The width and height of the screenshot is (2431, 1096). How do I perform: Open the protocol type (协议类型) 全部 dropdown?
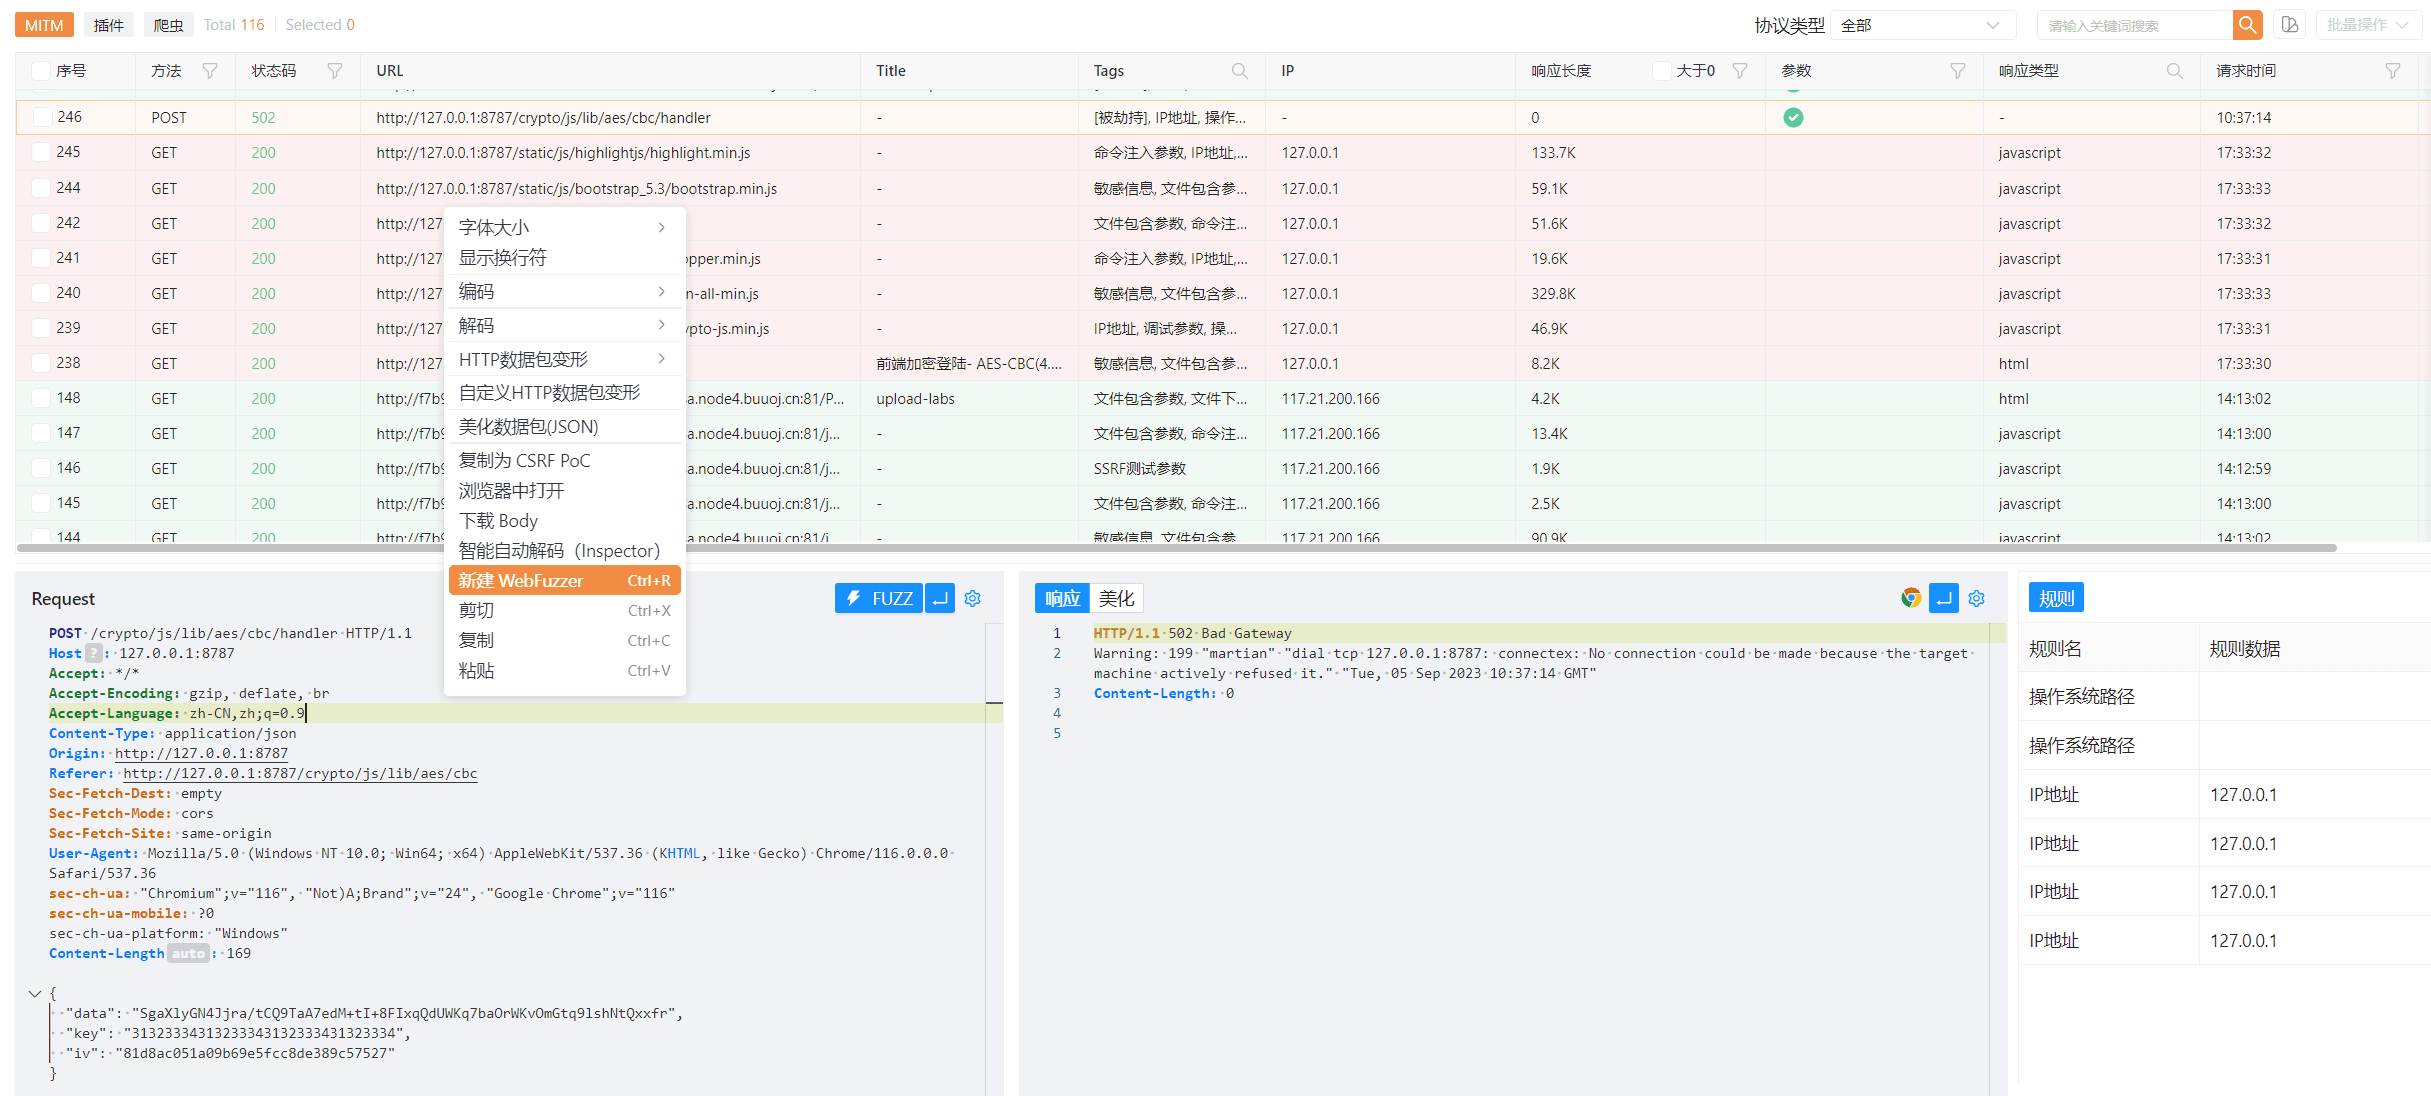click(1921, 25)
